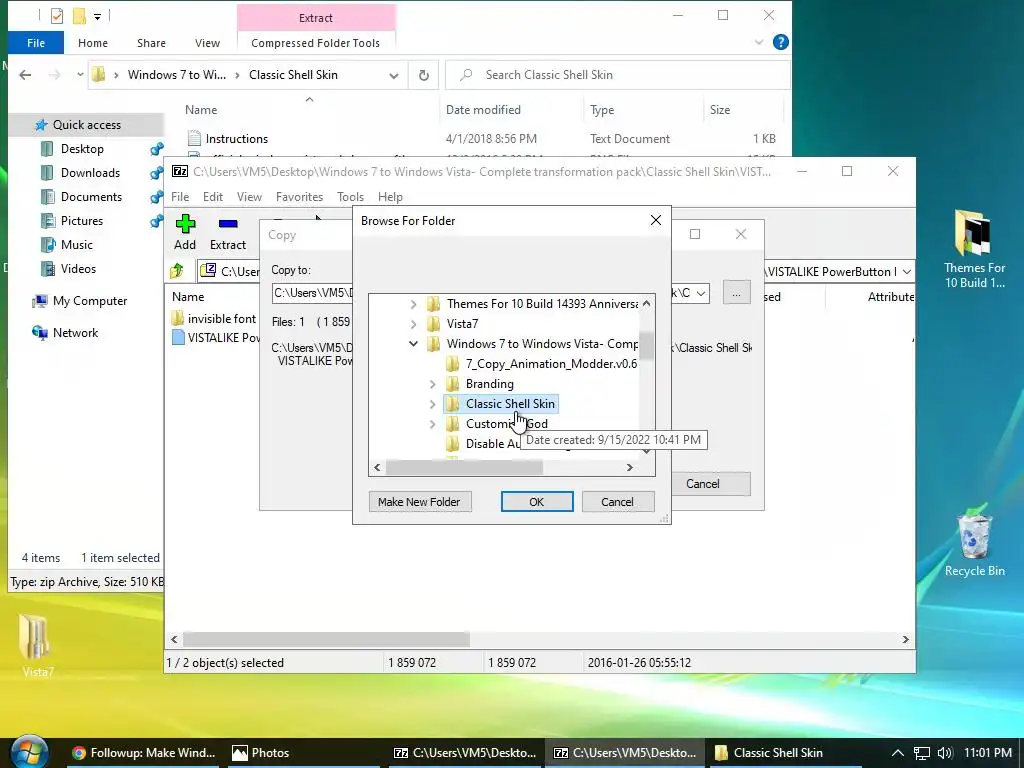Screen dimensions: 1024x768
Task: Click the browse ellipsis button in the Copy dialog
Action: pyautogui.click(x=736, y=293)
